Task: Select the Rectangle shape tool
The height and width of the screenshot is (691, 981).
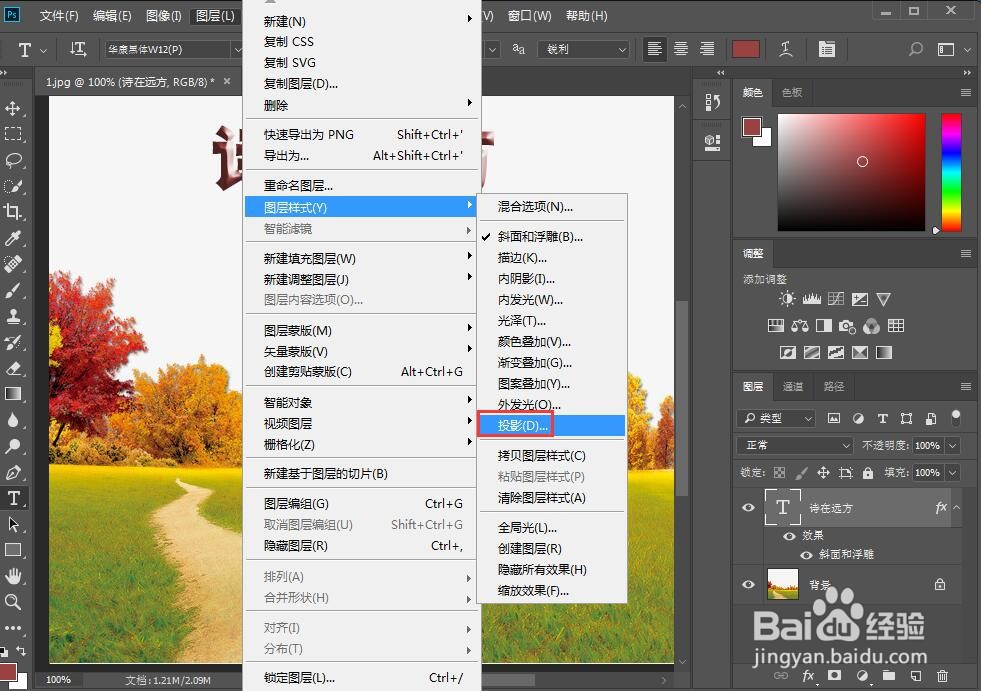Action: coord(13,550)
